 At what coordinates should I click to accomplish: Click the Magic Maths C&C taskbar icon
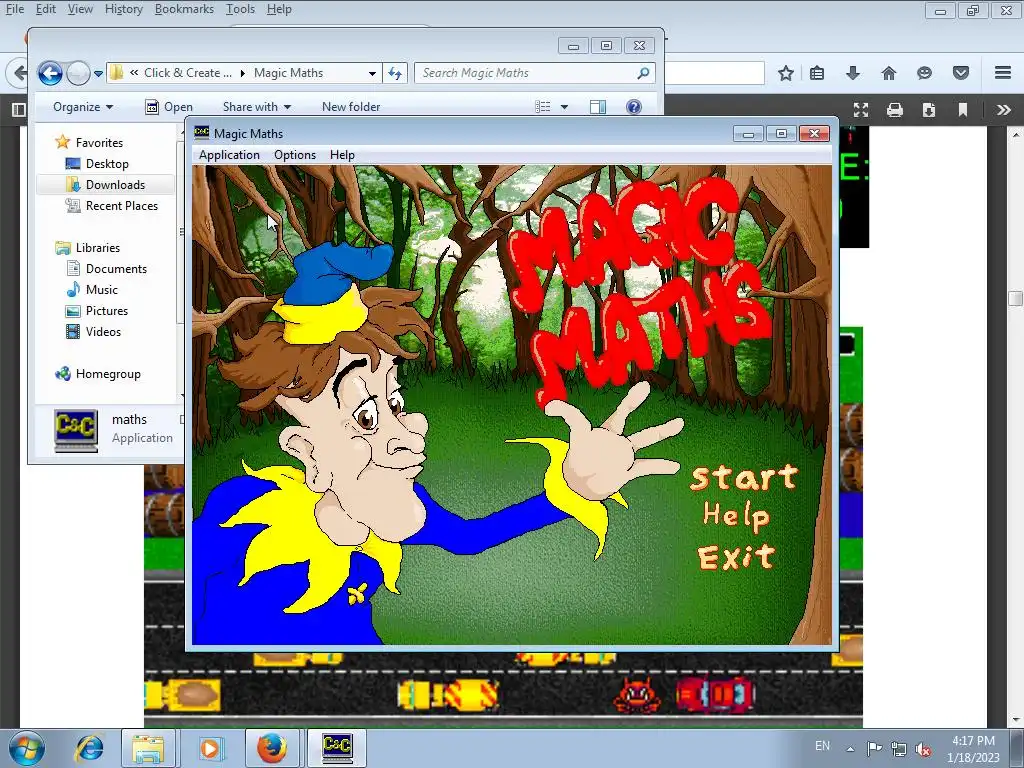coord(337,748)
